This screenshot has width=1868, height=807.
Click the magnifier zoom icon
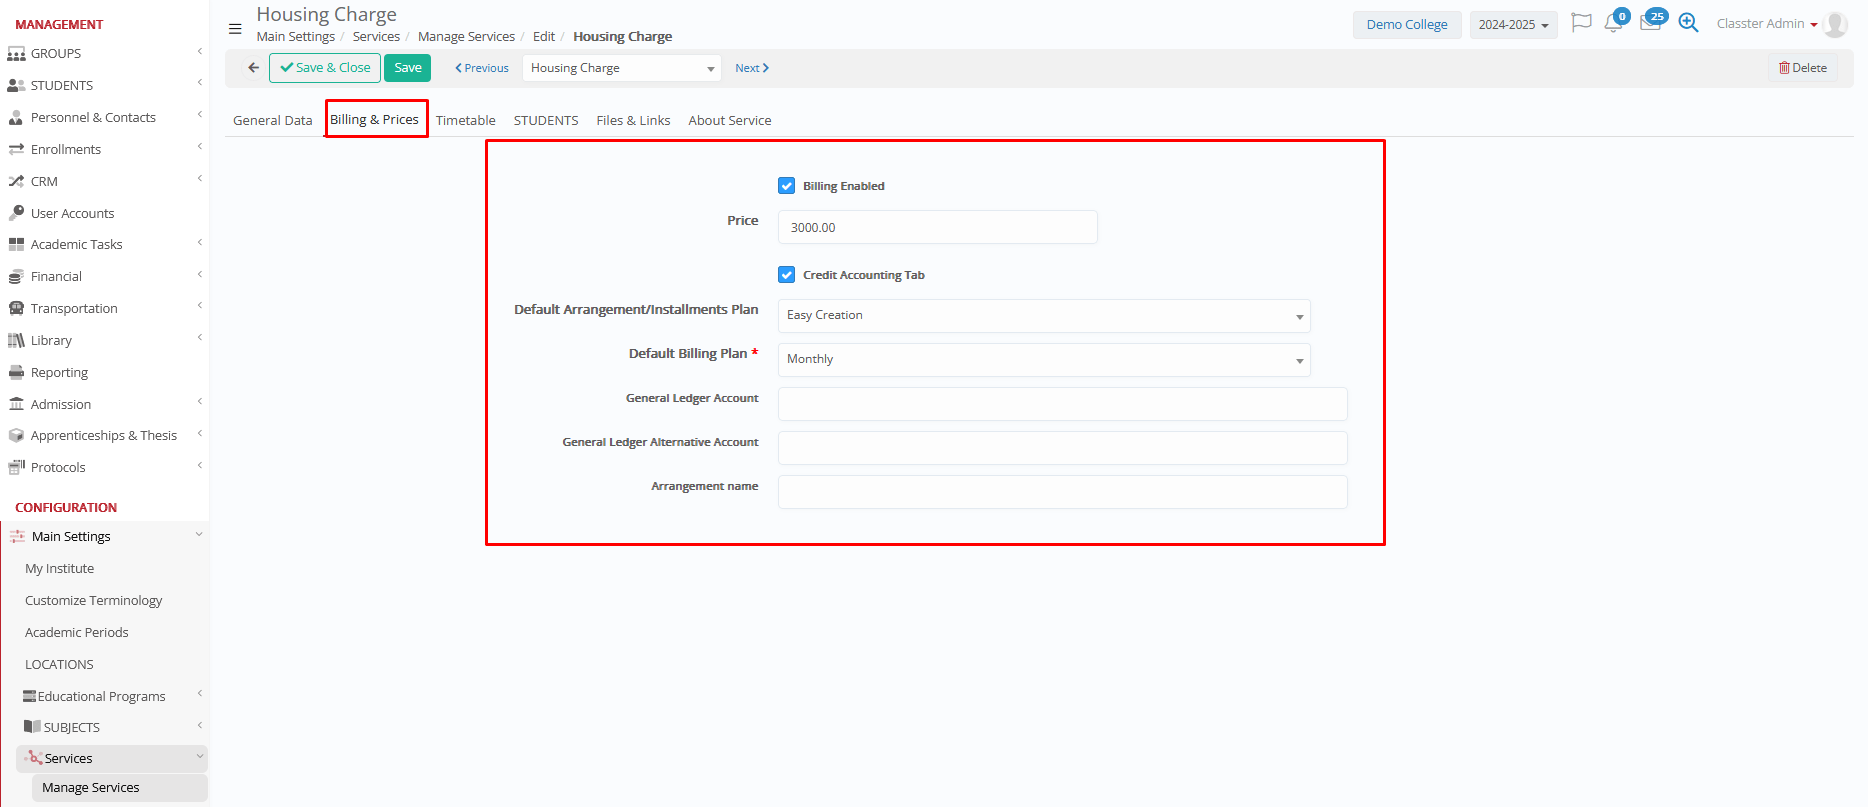tap(1688, 23)
